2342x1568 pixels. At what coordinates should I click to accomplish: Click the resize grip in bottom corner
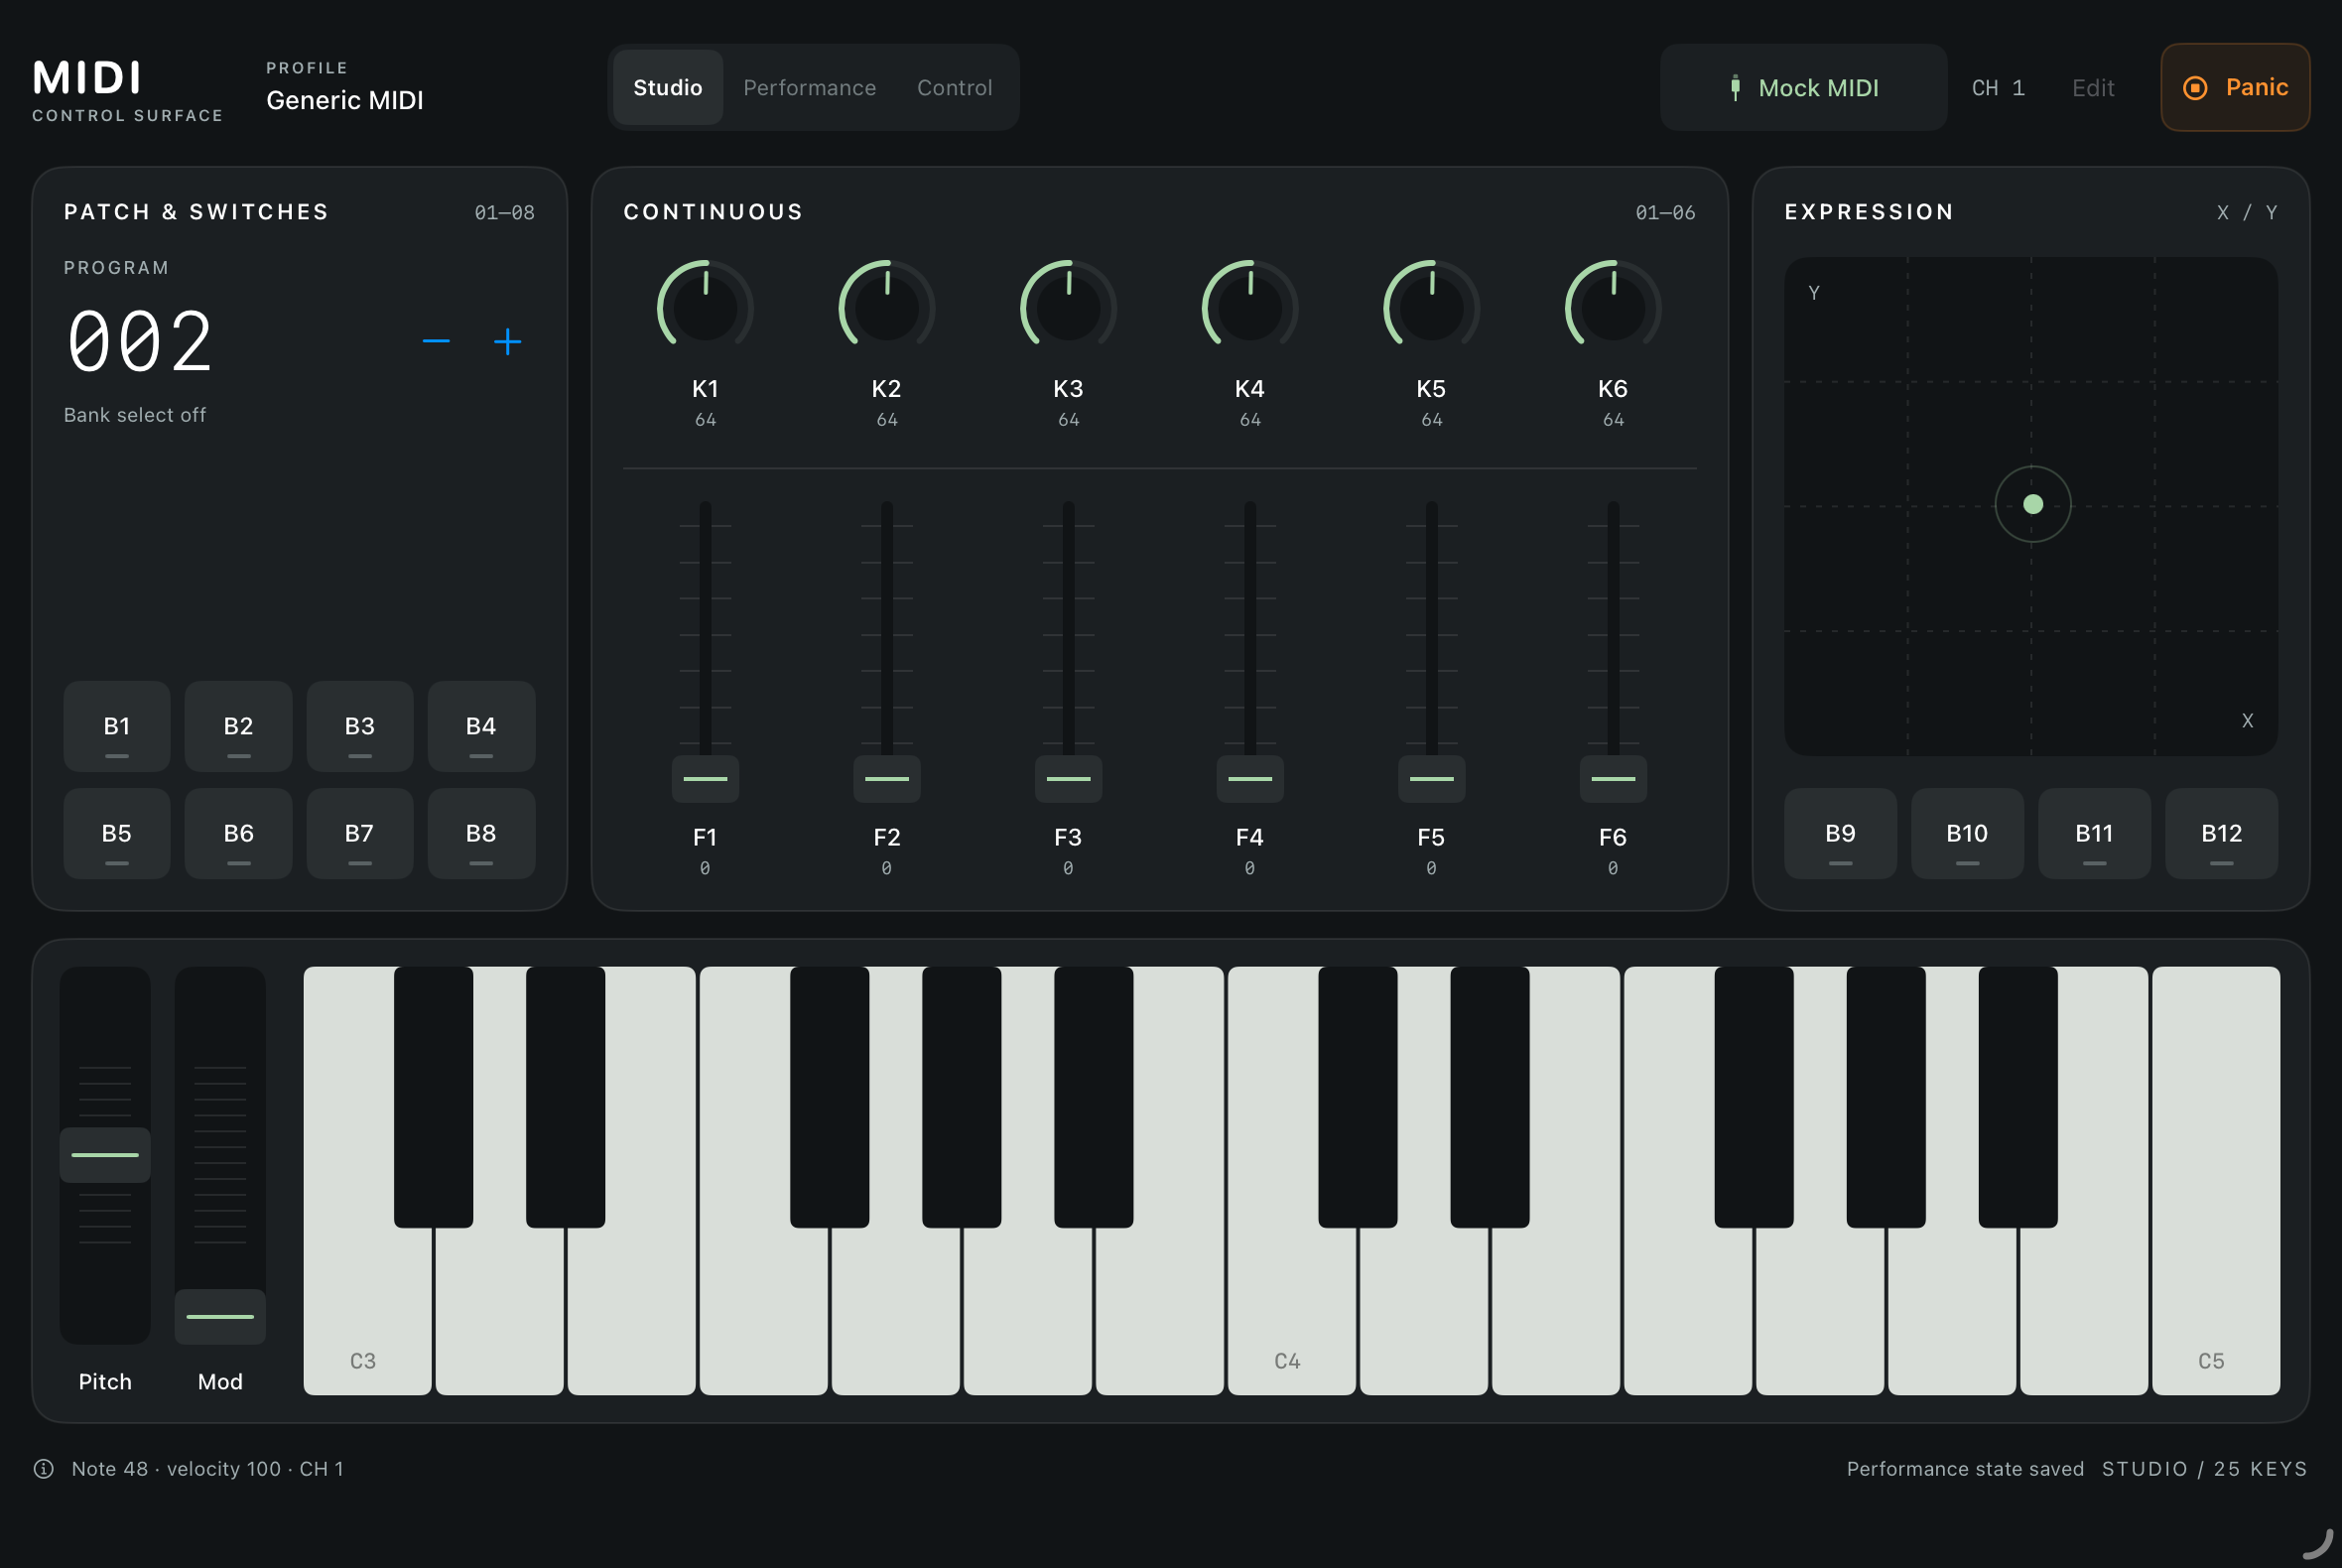2319,1544
